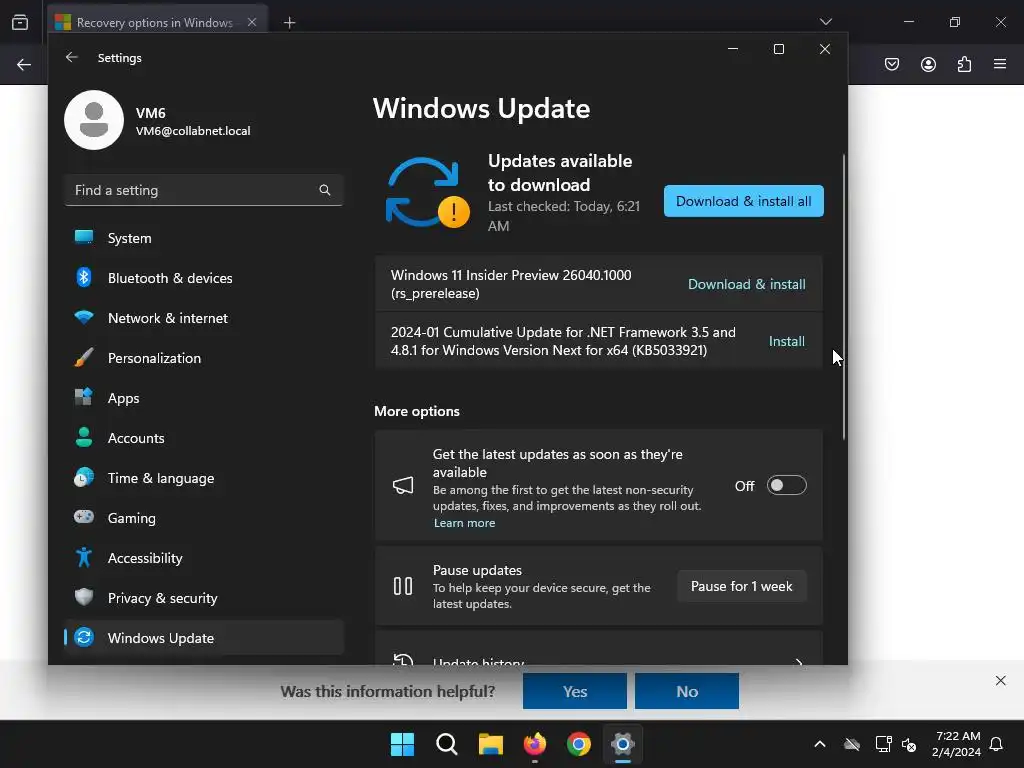
Task: Click the Firefox View icon
Action: tap(20, 22)
